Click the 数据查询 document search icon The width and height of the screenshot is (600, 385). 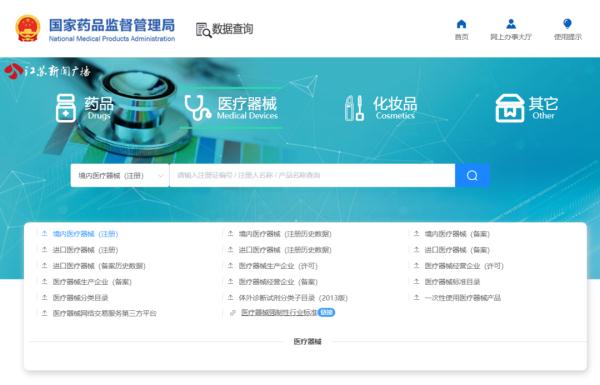[204, 30]
